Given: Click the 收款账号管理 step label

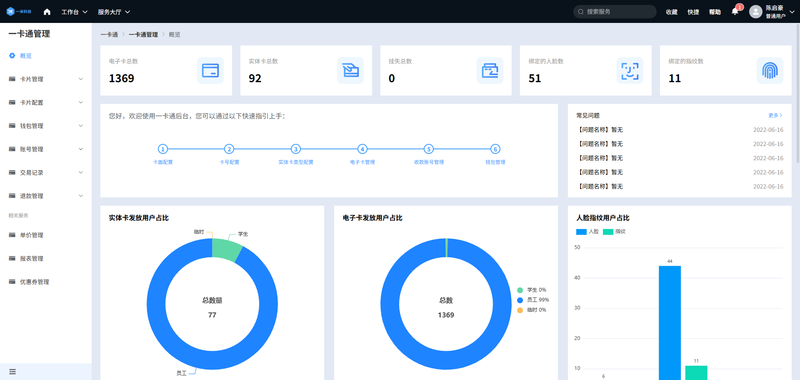Looking at the screenshot, I should [x=429, y=162].
